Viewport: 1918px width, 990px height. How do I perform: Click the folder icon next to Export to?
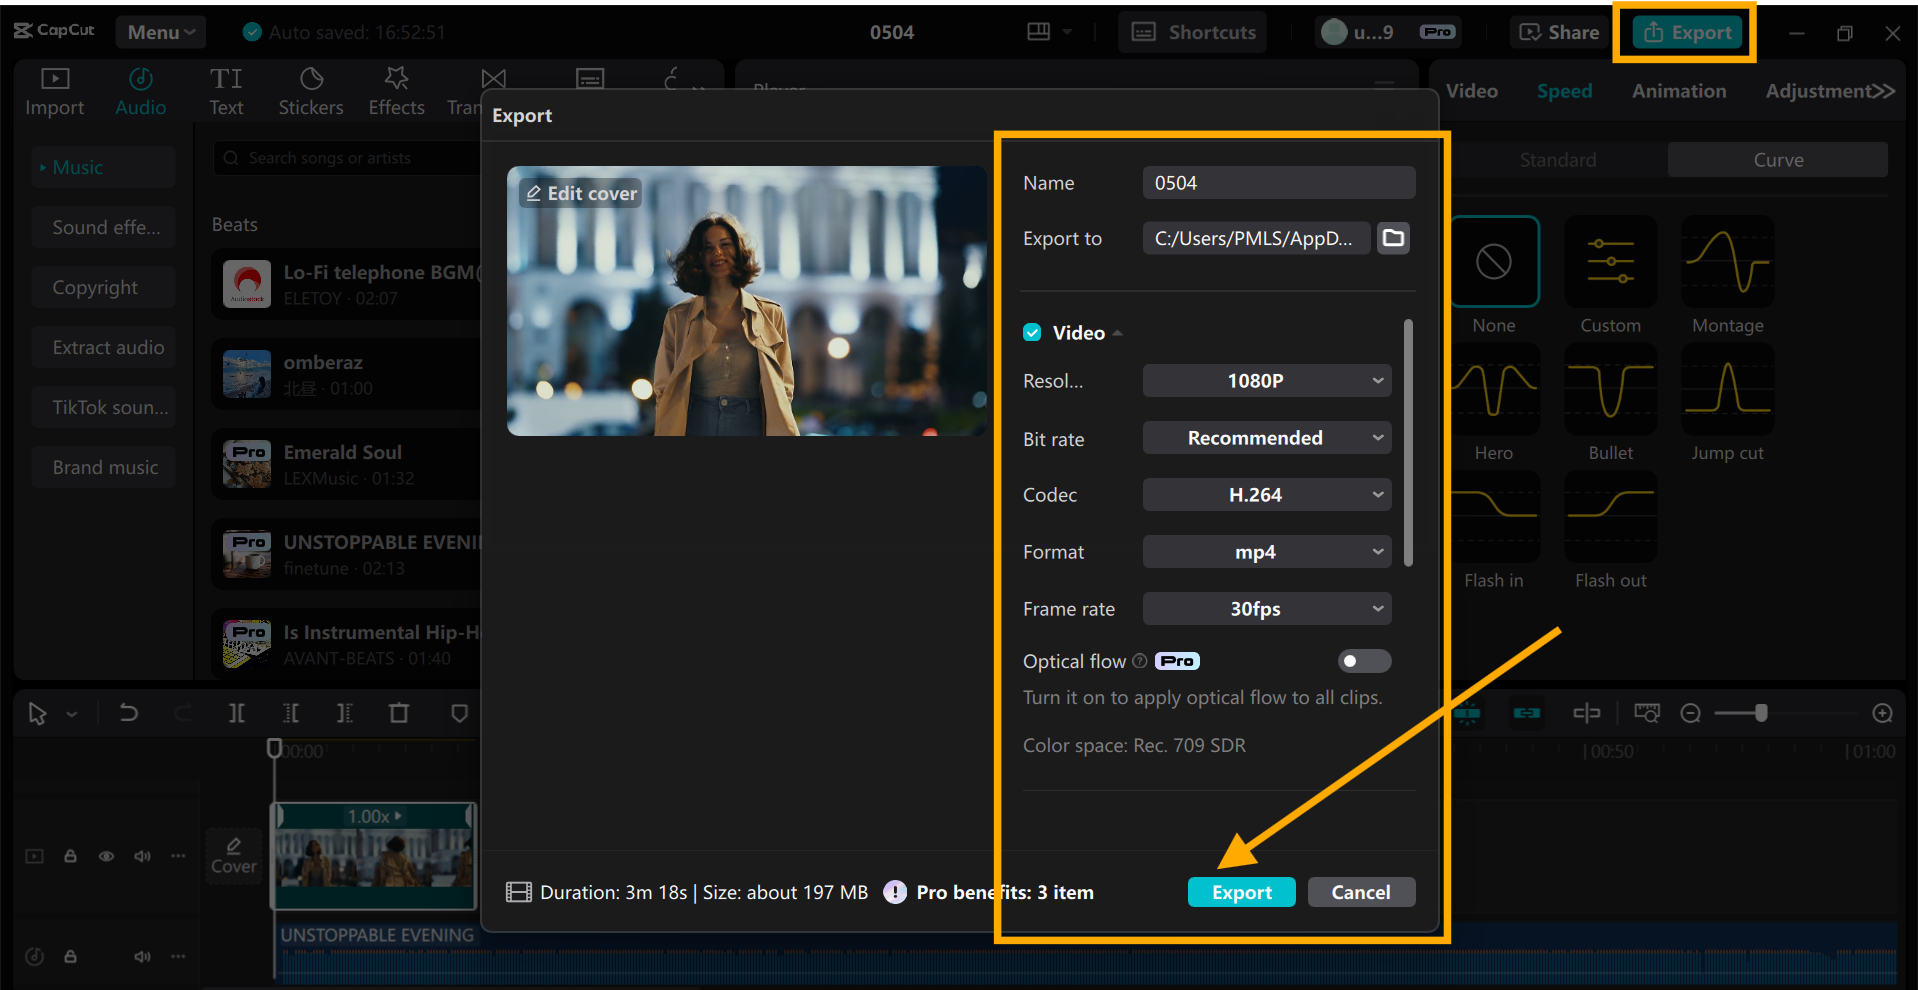point(1393,238)
